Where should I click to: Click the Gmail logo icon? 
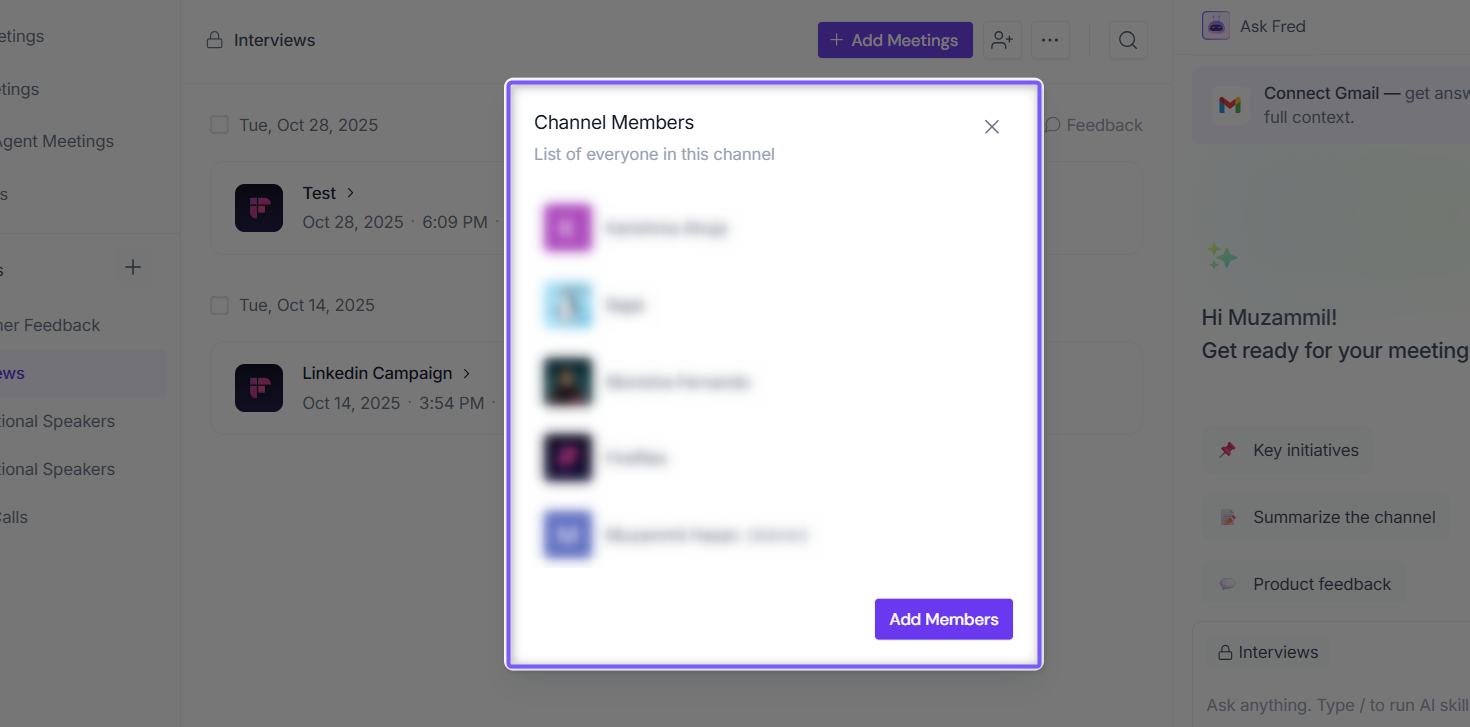[1230, 104]
